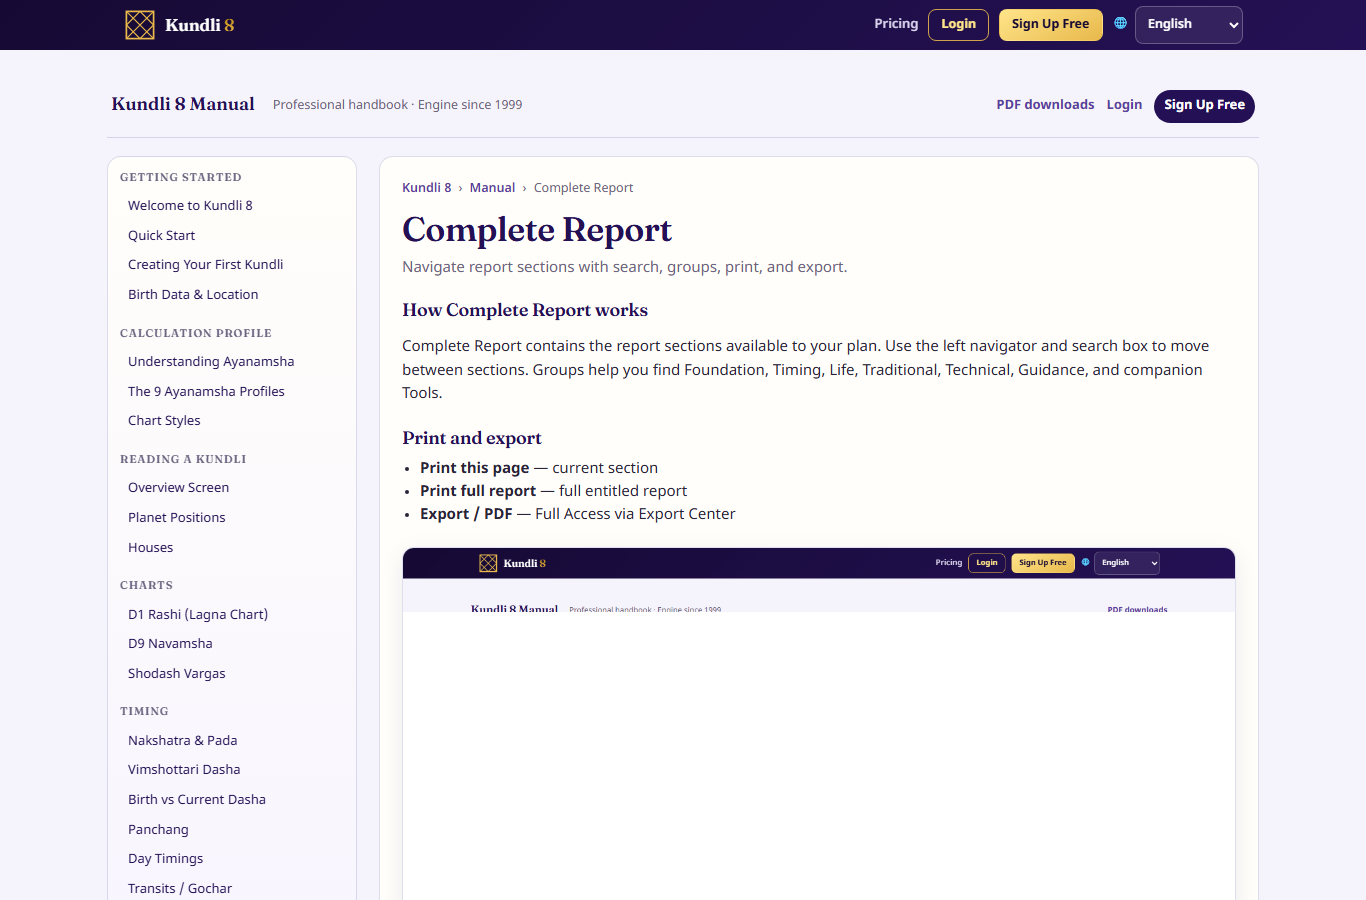Open Birth vs Current Dasha page

tap(197, 800)
